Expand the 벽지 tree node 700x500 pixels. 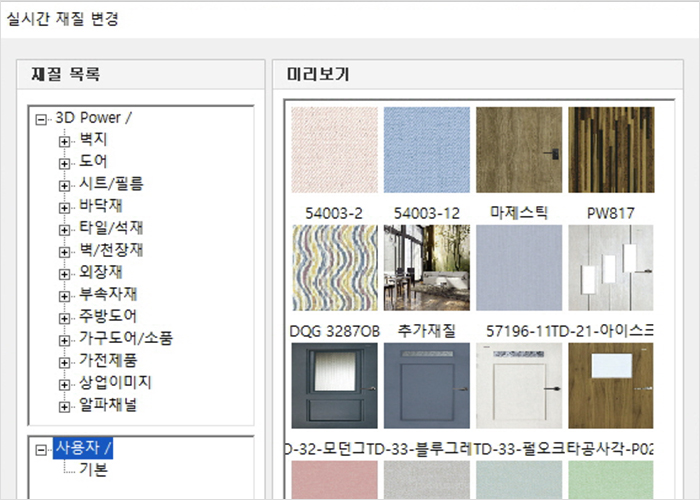point(66,140)
